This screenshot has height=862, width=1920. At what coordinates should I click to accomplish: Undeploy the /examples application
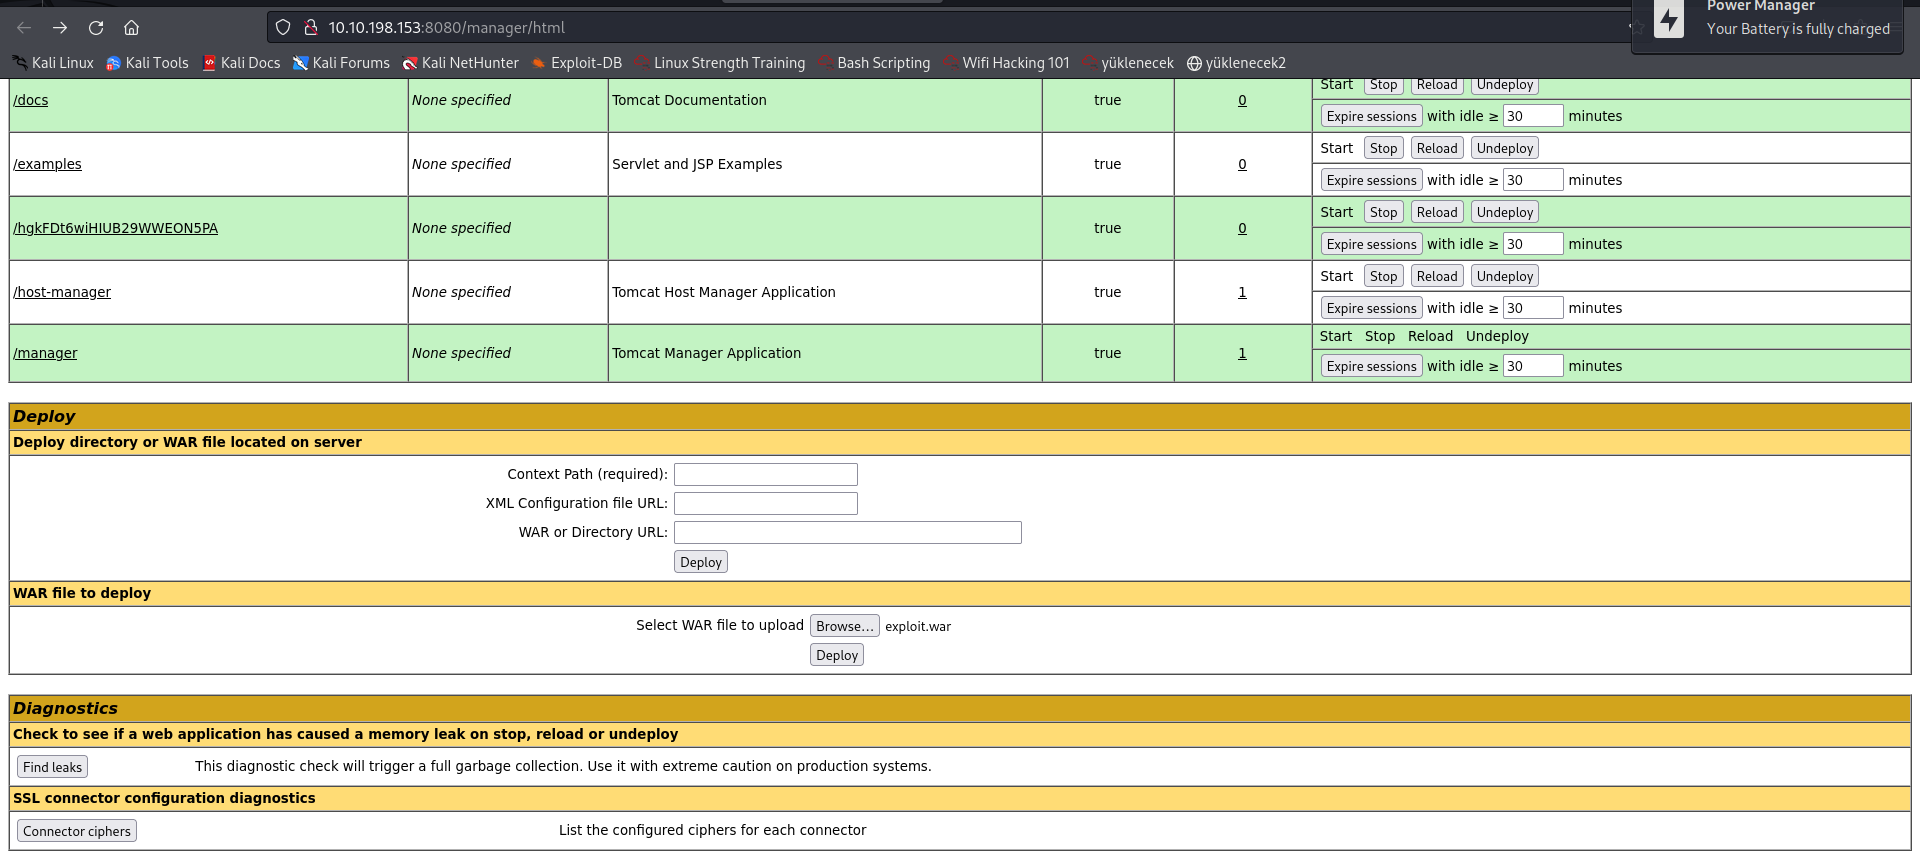pos(1504,148)
